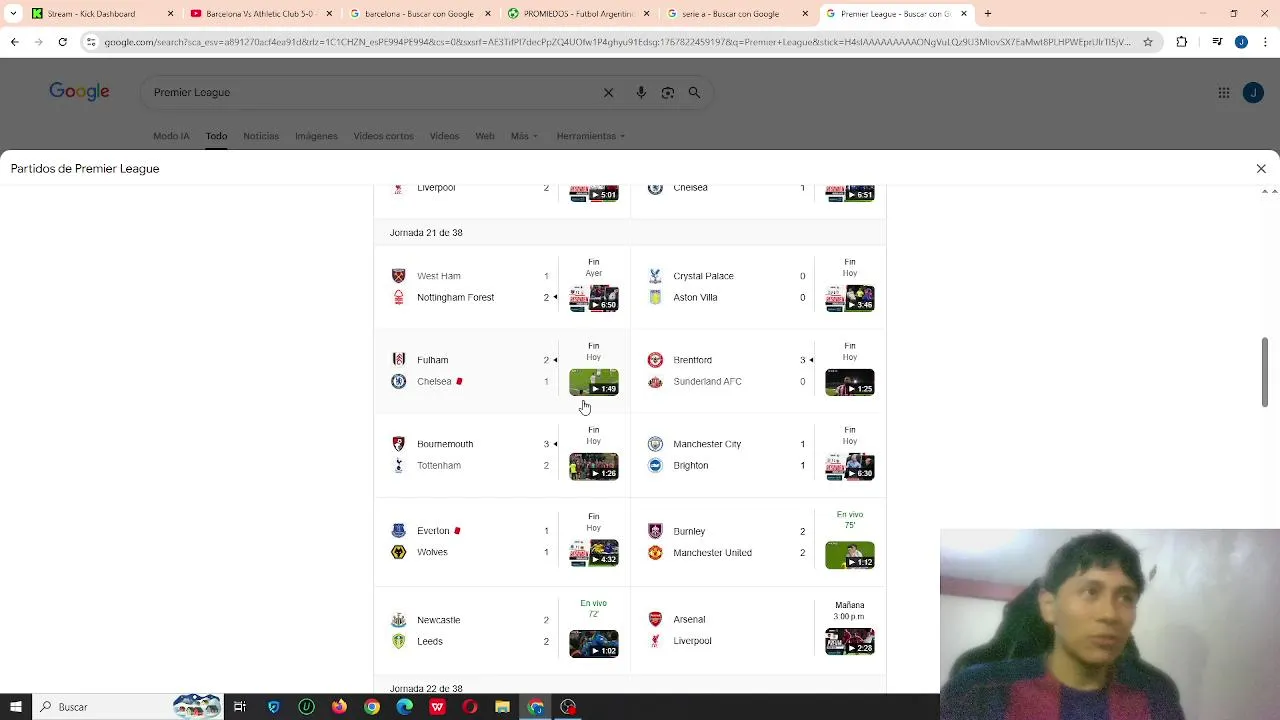This screenshot has width=1280, height=720.
Task: Open the Arsenal team row
Action: point(729,620)
